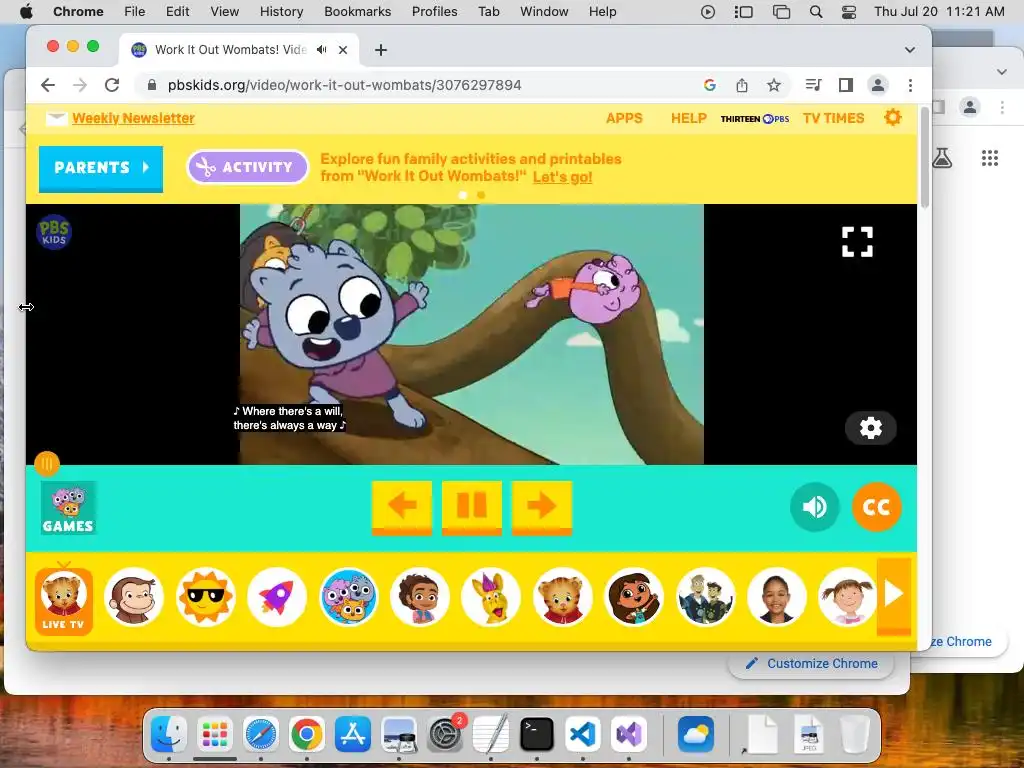The height and width of the screenshot is (768, 1024).
Task: Open TV TIMES schedule
Action: pos(833,118)
